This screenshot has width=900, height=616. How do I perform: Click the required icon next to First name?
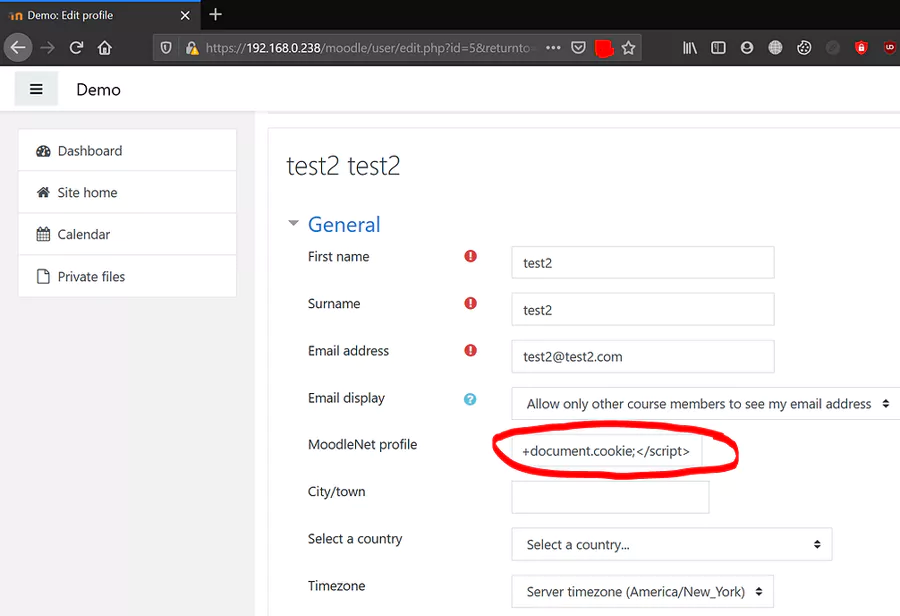pos(470,257)
